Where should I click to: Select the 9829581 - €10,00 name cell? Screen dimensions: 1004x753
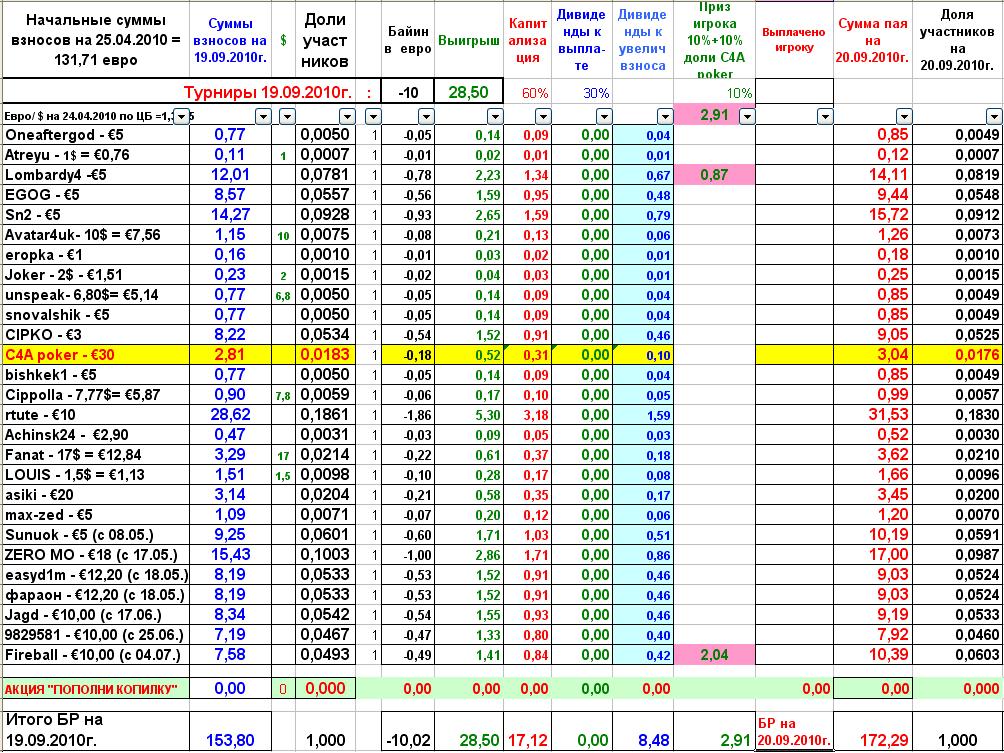pyautogui.click(x=96, y=635)
